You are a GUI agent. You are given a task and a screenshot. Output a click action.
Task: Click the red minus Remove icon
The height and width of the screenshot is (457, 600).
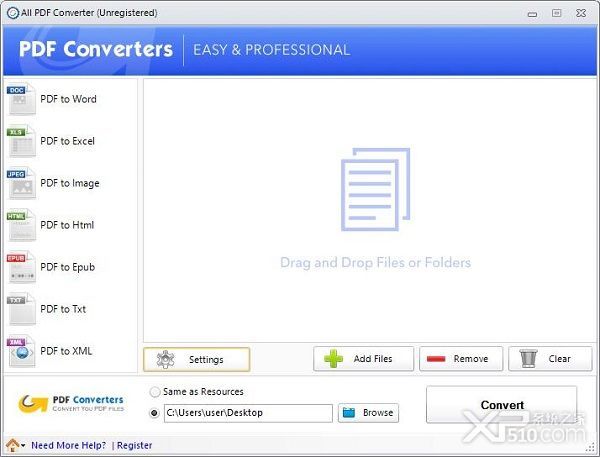436,359
